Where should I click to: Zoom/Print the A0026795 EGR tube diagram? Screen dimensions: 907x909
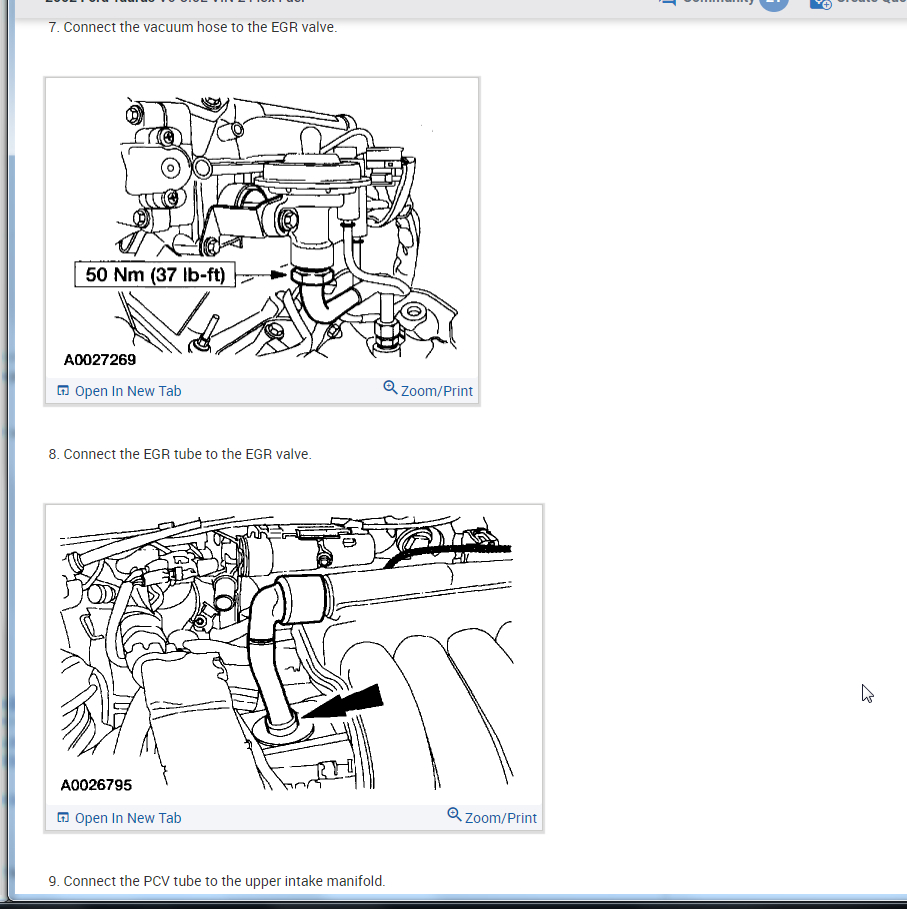click(x=492, y=816)
